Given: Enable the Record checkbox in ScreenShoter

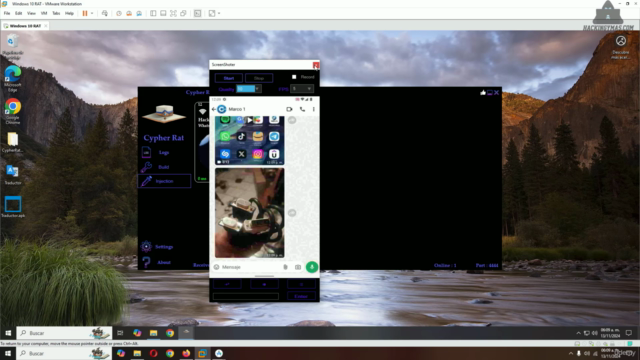Looking at the screenshot, I should tap(294, 77).
